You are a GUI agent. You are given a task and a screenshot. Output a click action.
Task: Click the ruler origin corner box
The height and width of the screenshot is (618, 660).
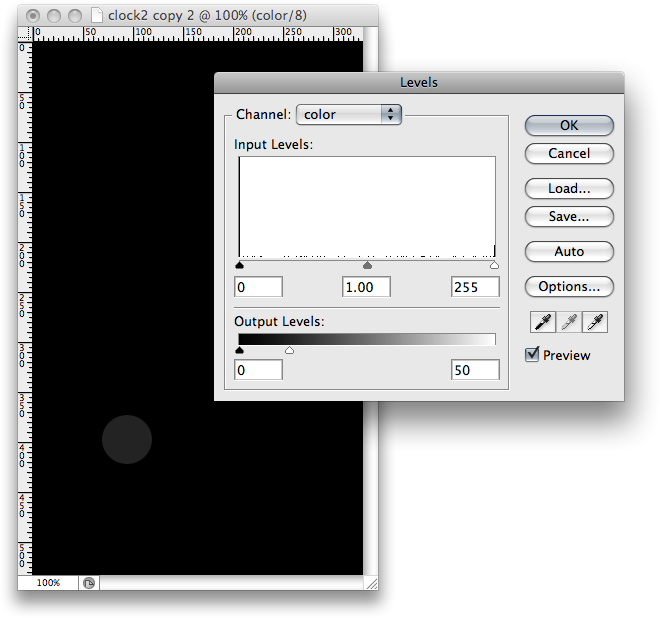point(25,34)
